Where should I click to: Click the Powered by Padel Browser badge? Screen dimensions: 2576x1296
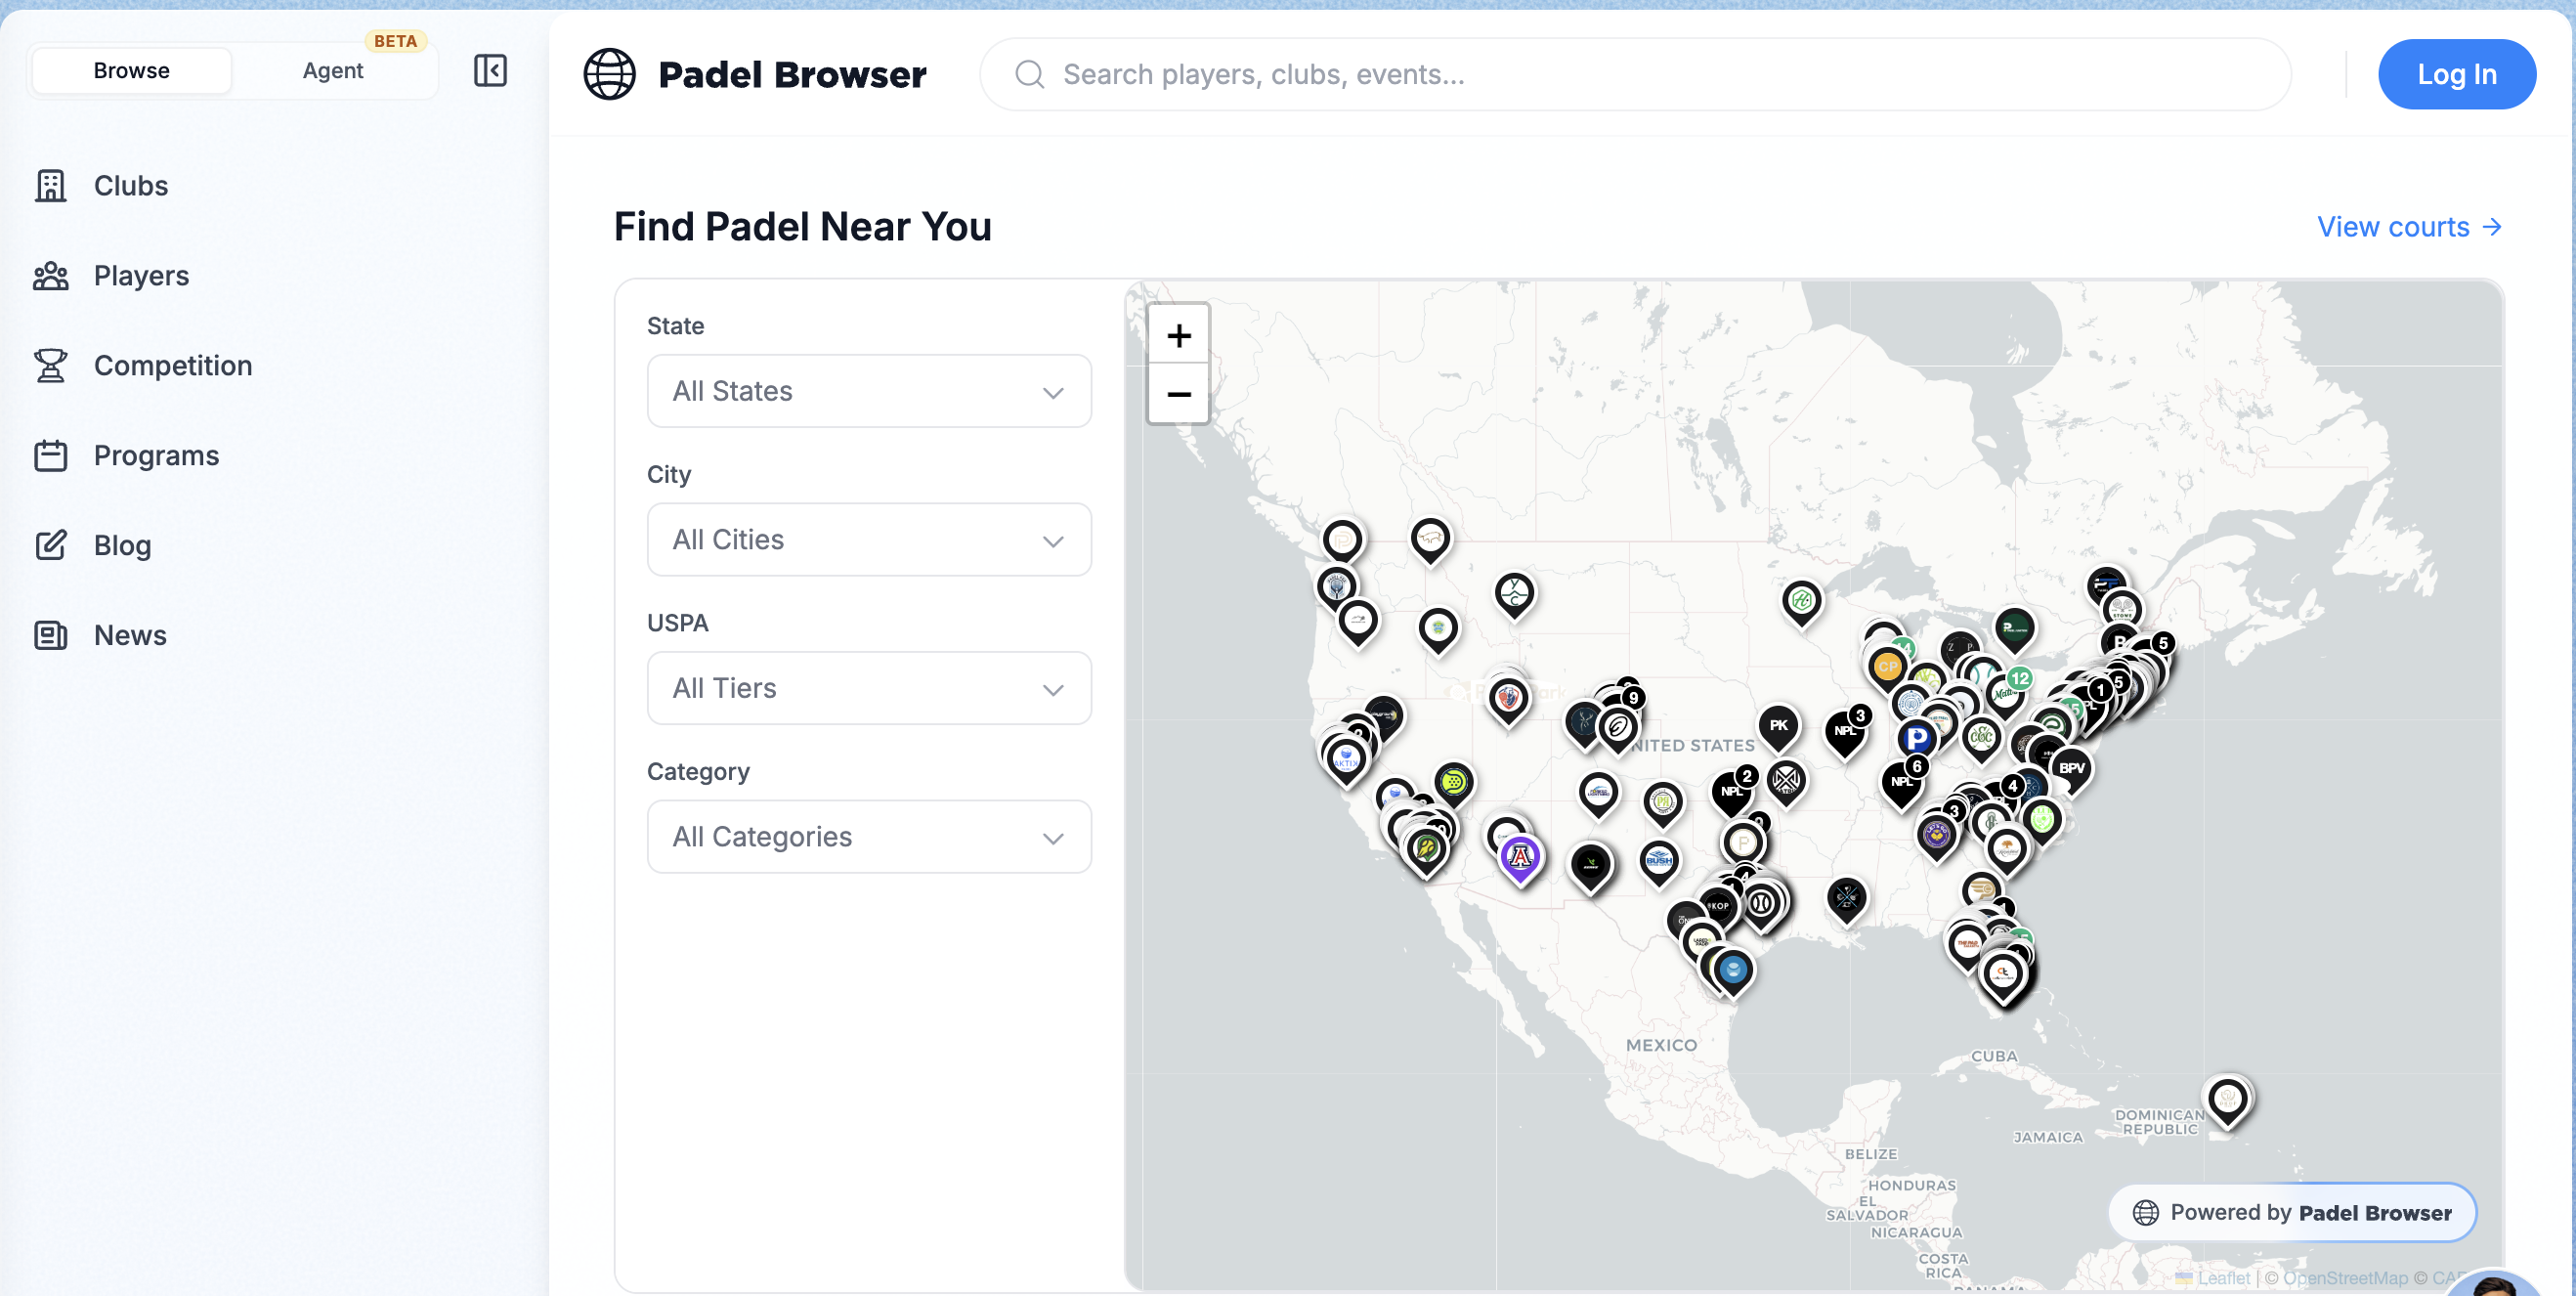pos(2292,1213)
